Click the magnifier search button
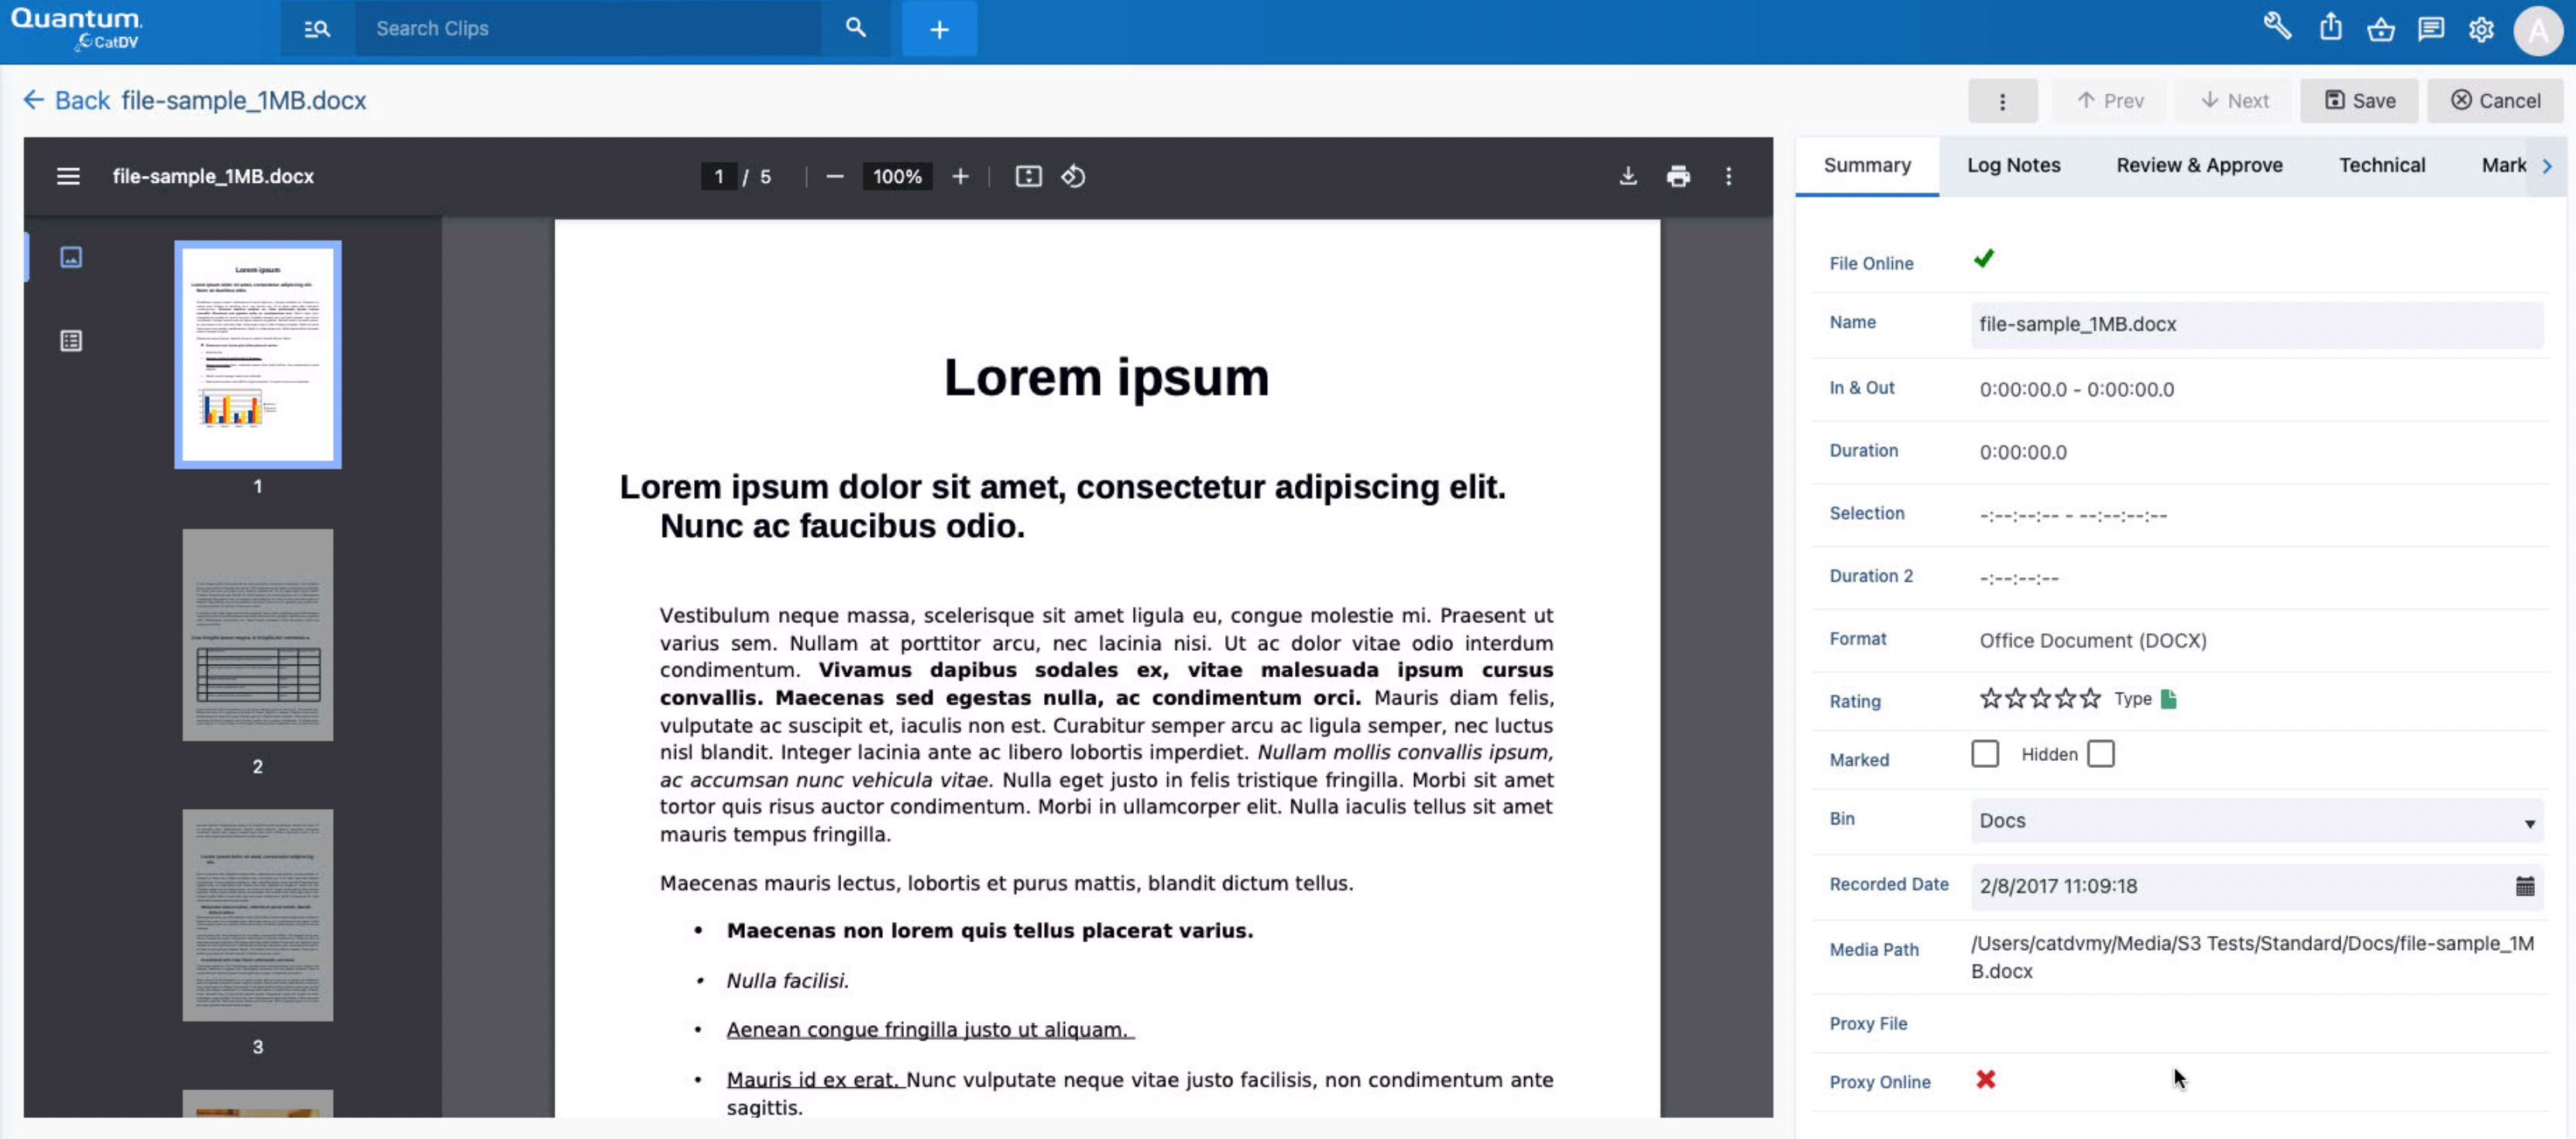Screen dimensions: 2576x1139 [x=855, y=28]
